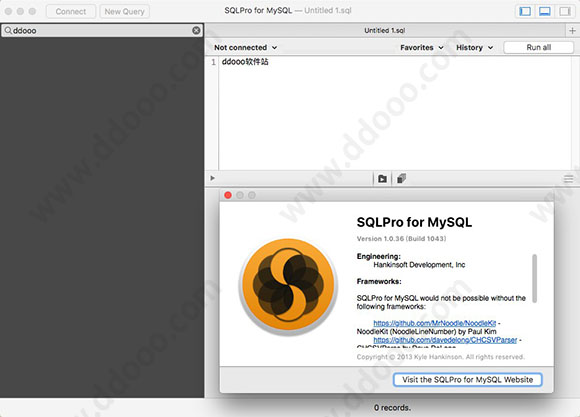Click the search magnifier icon

8,30
